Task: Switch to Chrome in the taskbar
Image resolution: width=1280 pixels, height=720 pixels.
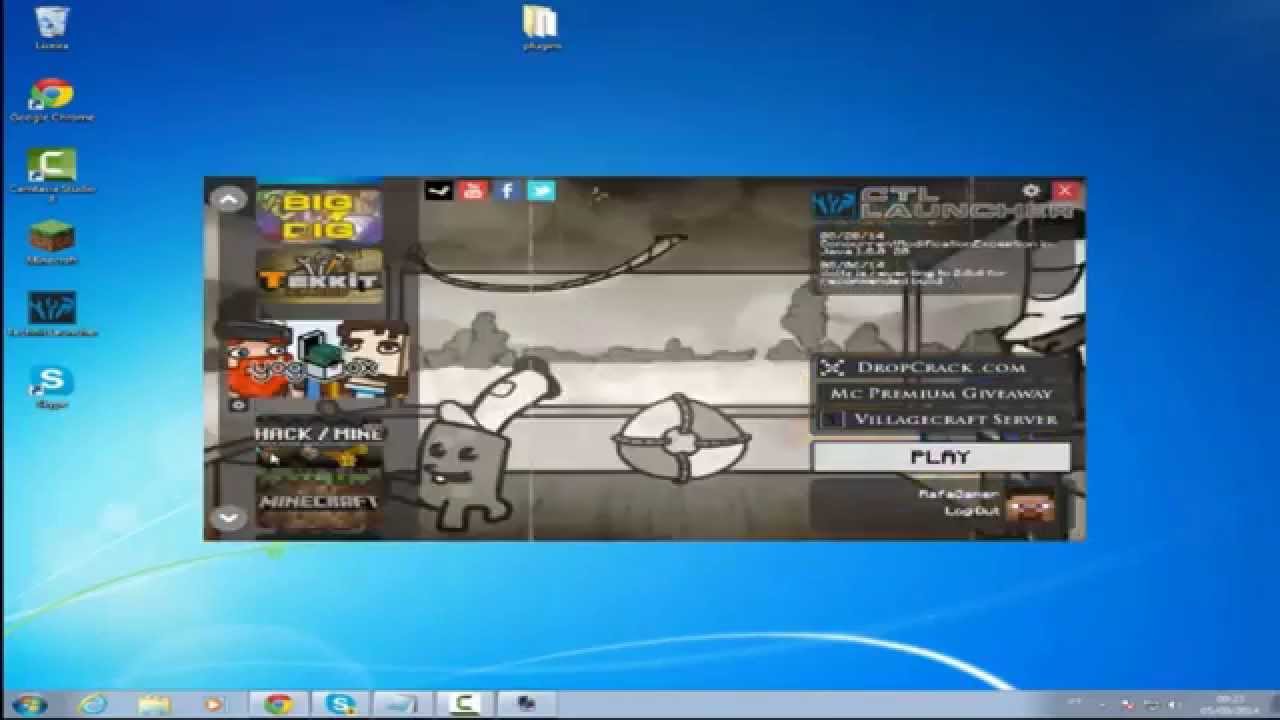Action: 278,704
